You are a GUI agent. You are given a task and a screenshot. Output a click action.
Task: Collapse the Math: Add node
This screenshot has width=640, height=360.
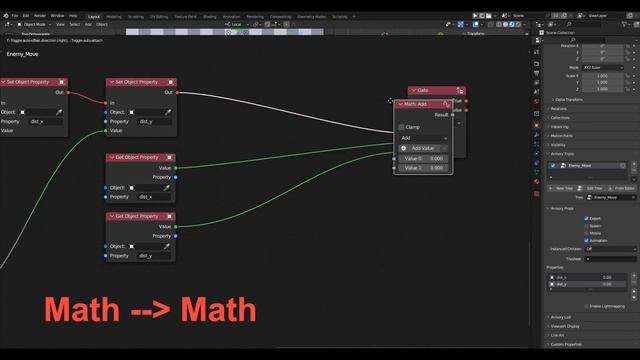[x=400, y=104]
